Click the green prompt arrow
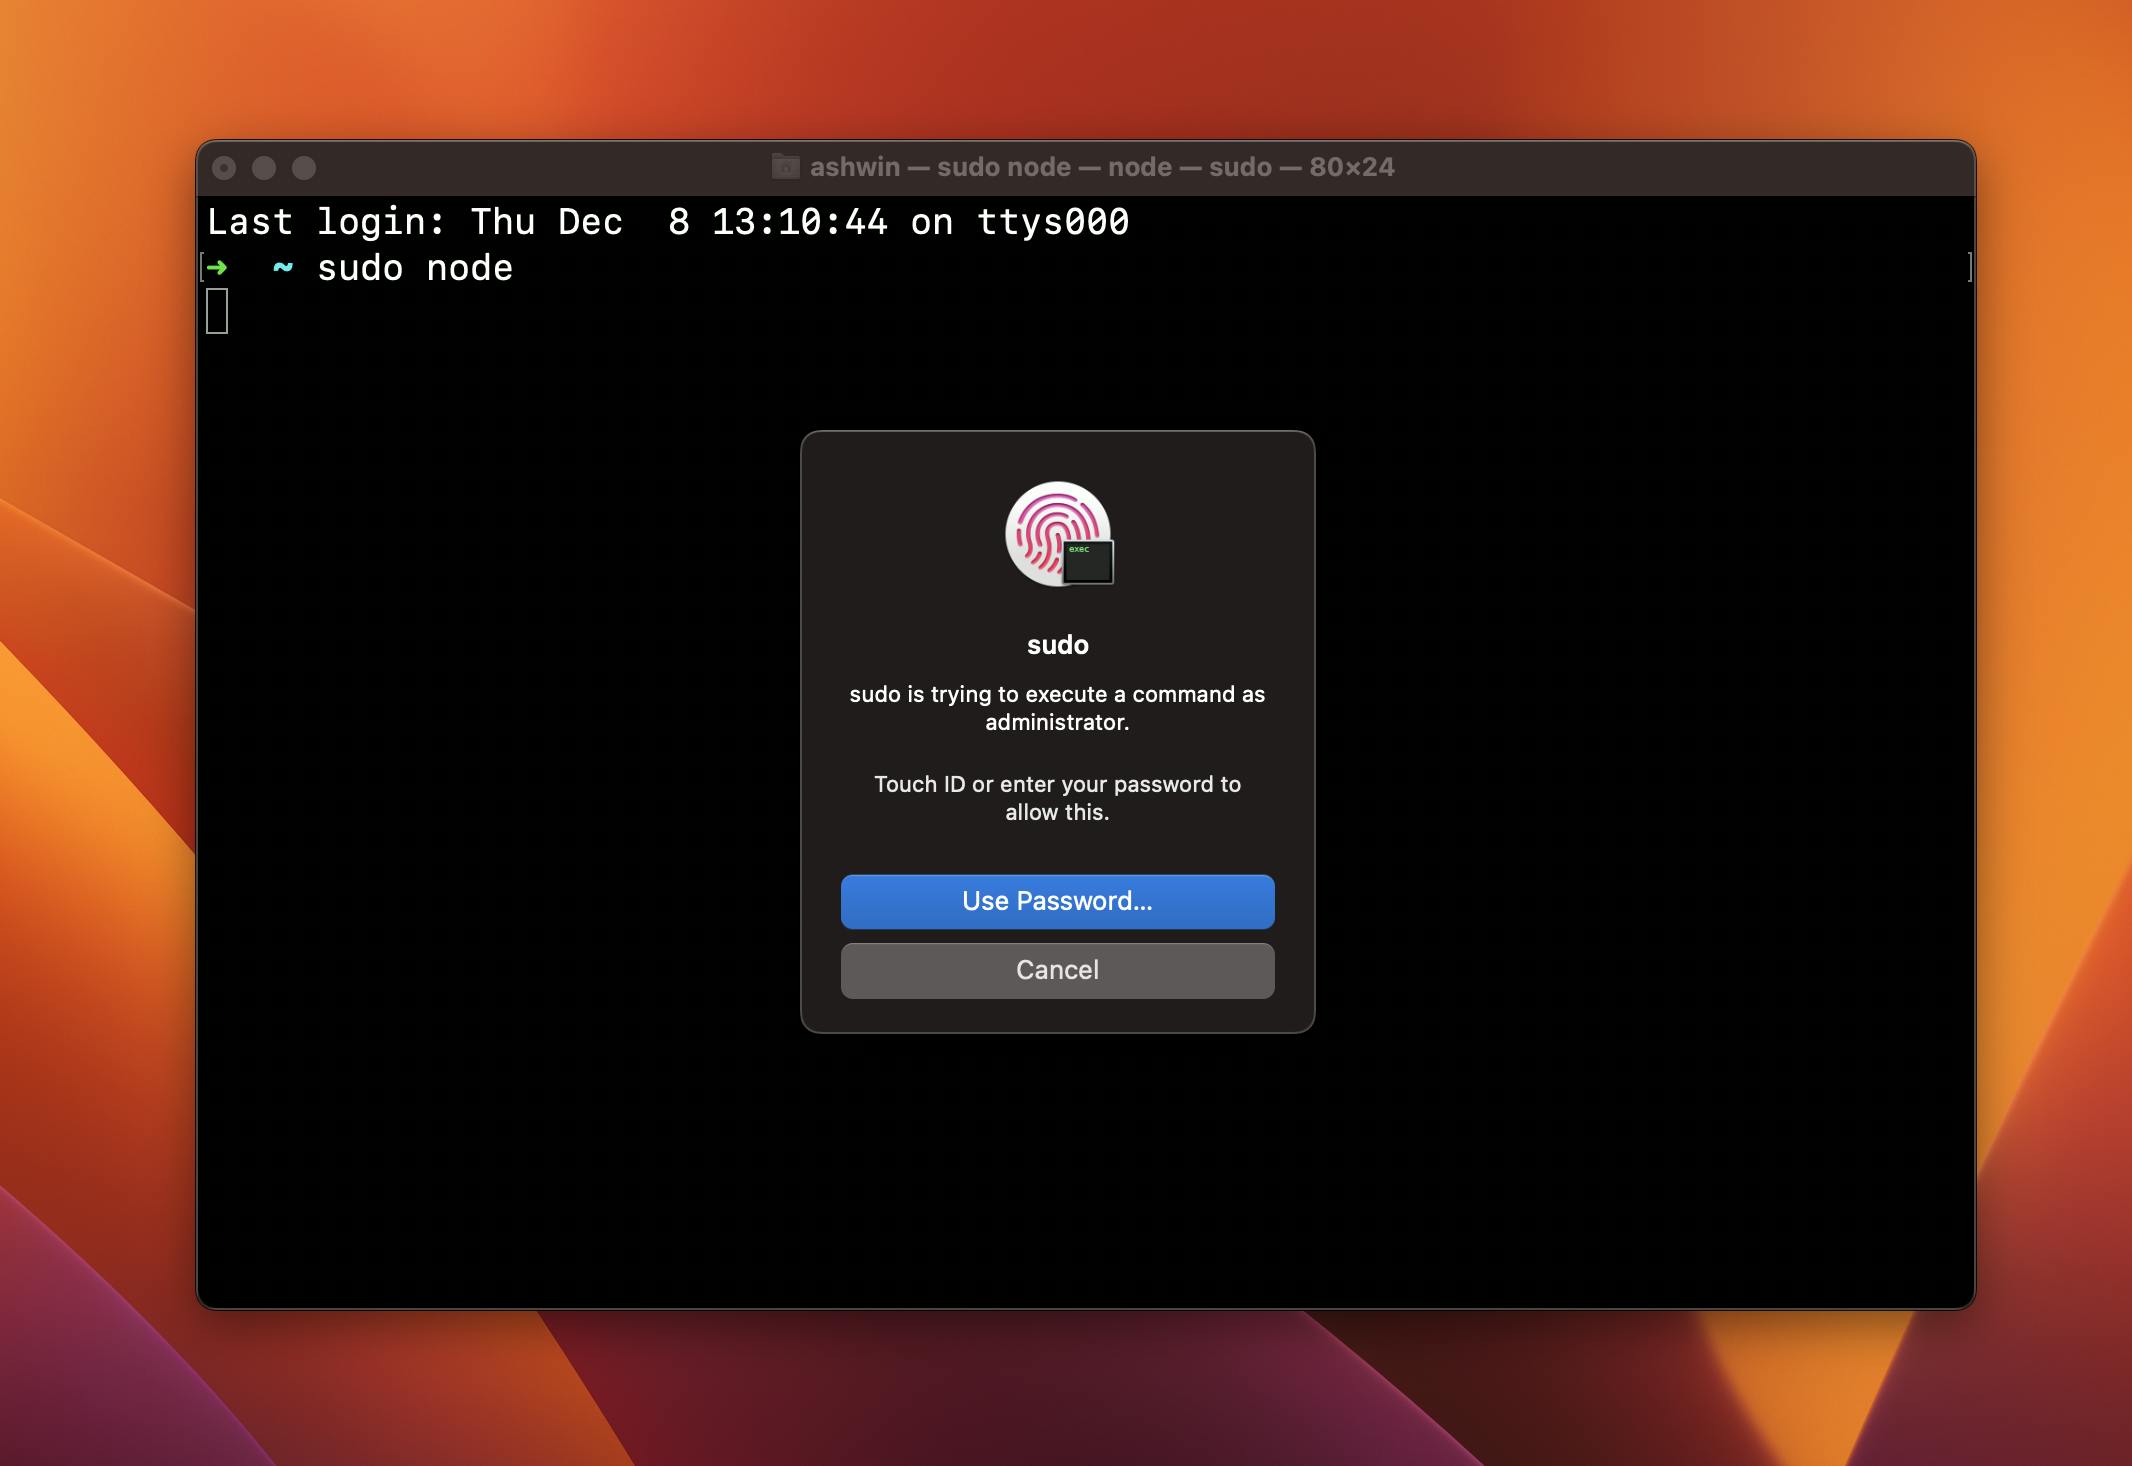The width and height of the screenshot is (2132, 1466). [217, 268]
